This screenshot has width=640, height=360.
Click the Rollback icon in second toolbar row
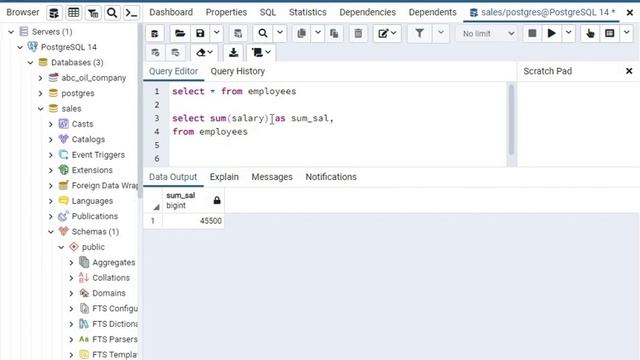coord(176,53)
